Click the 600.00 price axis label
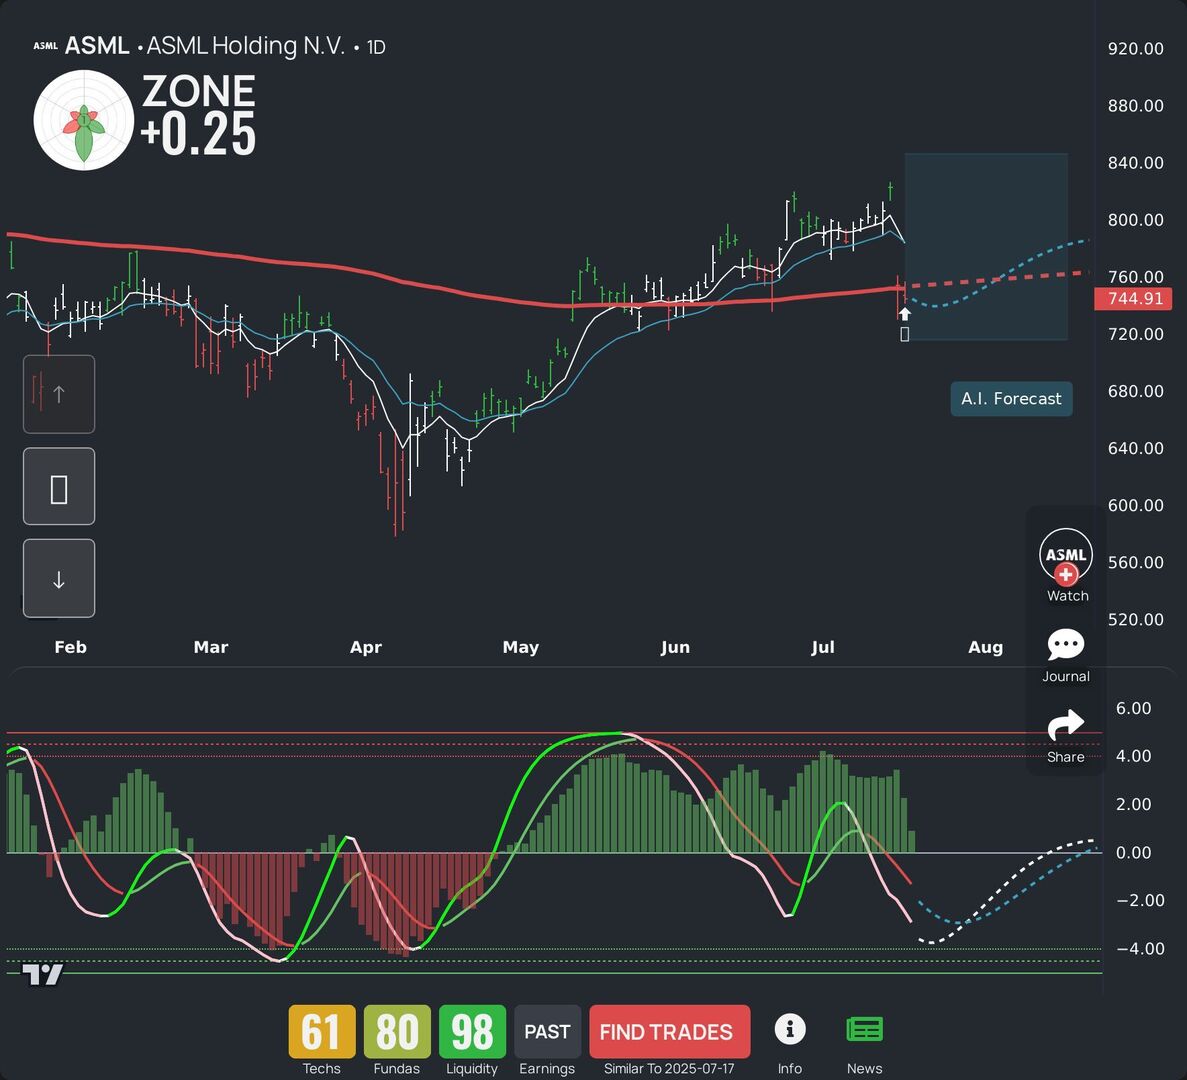The width and height of the screenshot is (1187, 1080). coord(1136,506)
